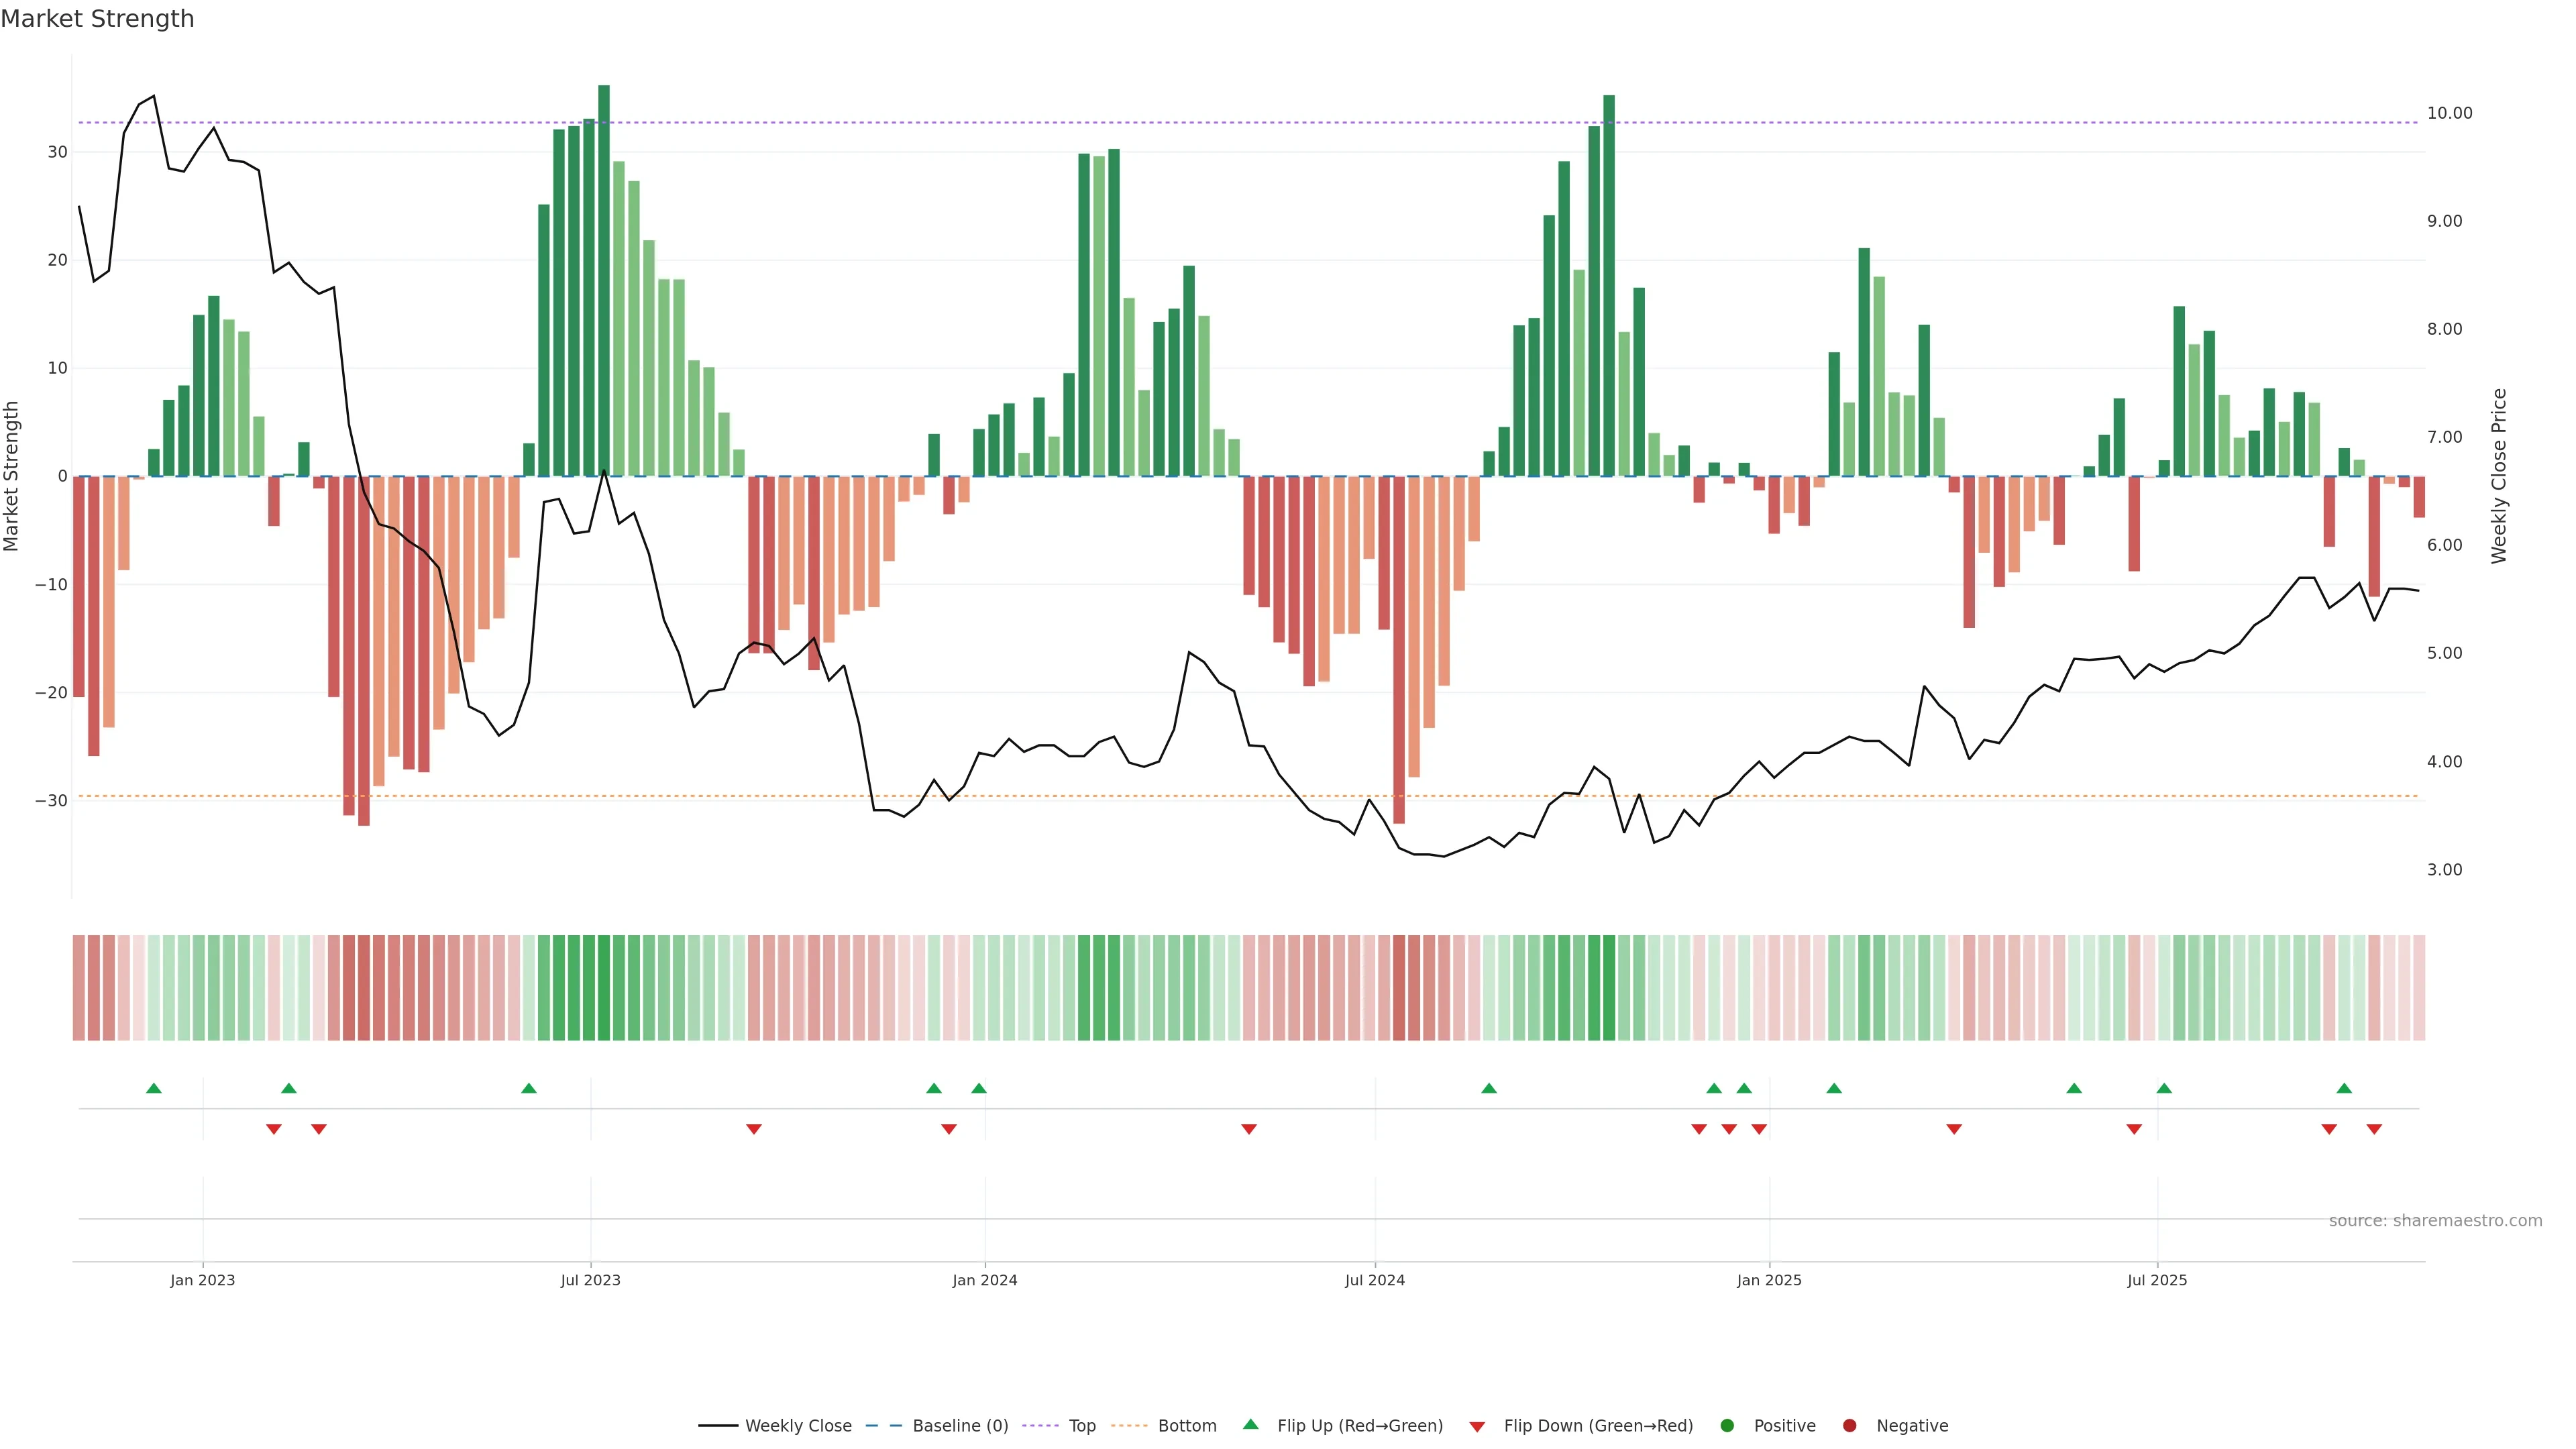Click the Negative red circle legend icon
2576x1449 pixels.
coord(1849,1425)
